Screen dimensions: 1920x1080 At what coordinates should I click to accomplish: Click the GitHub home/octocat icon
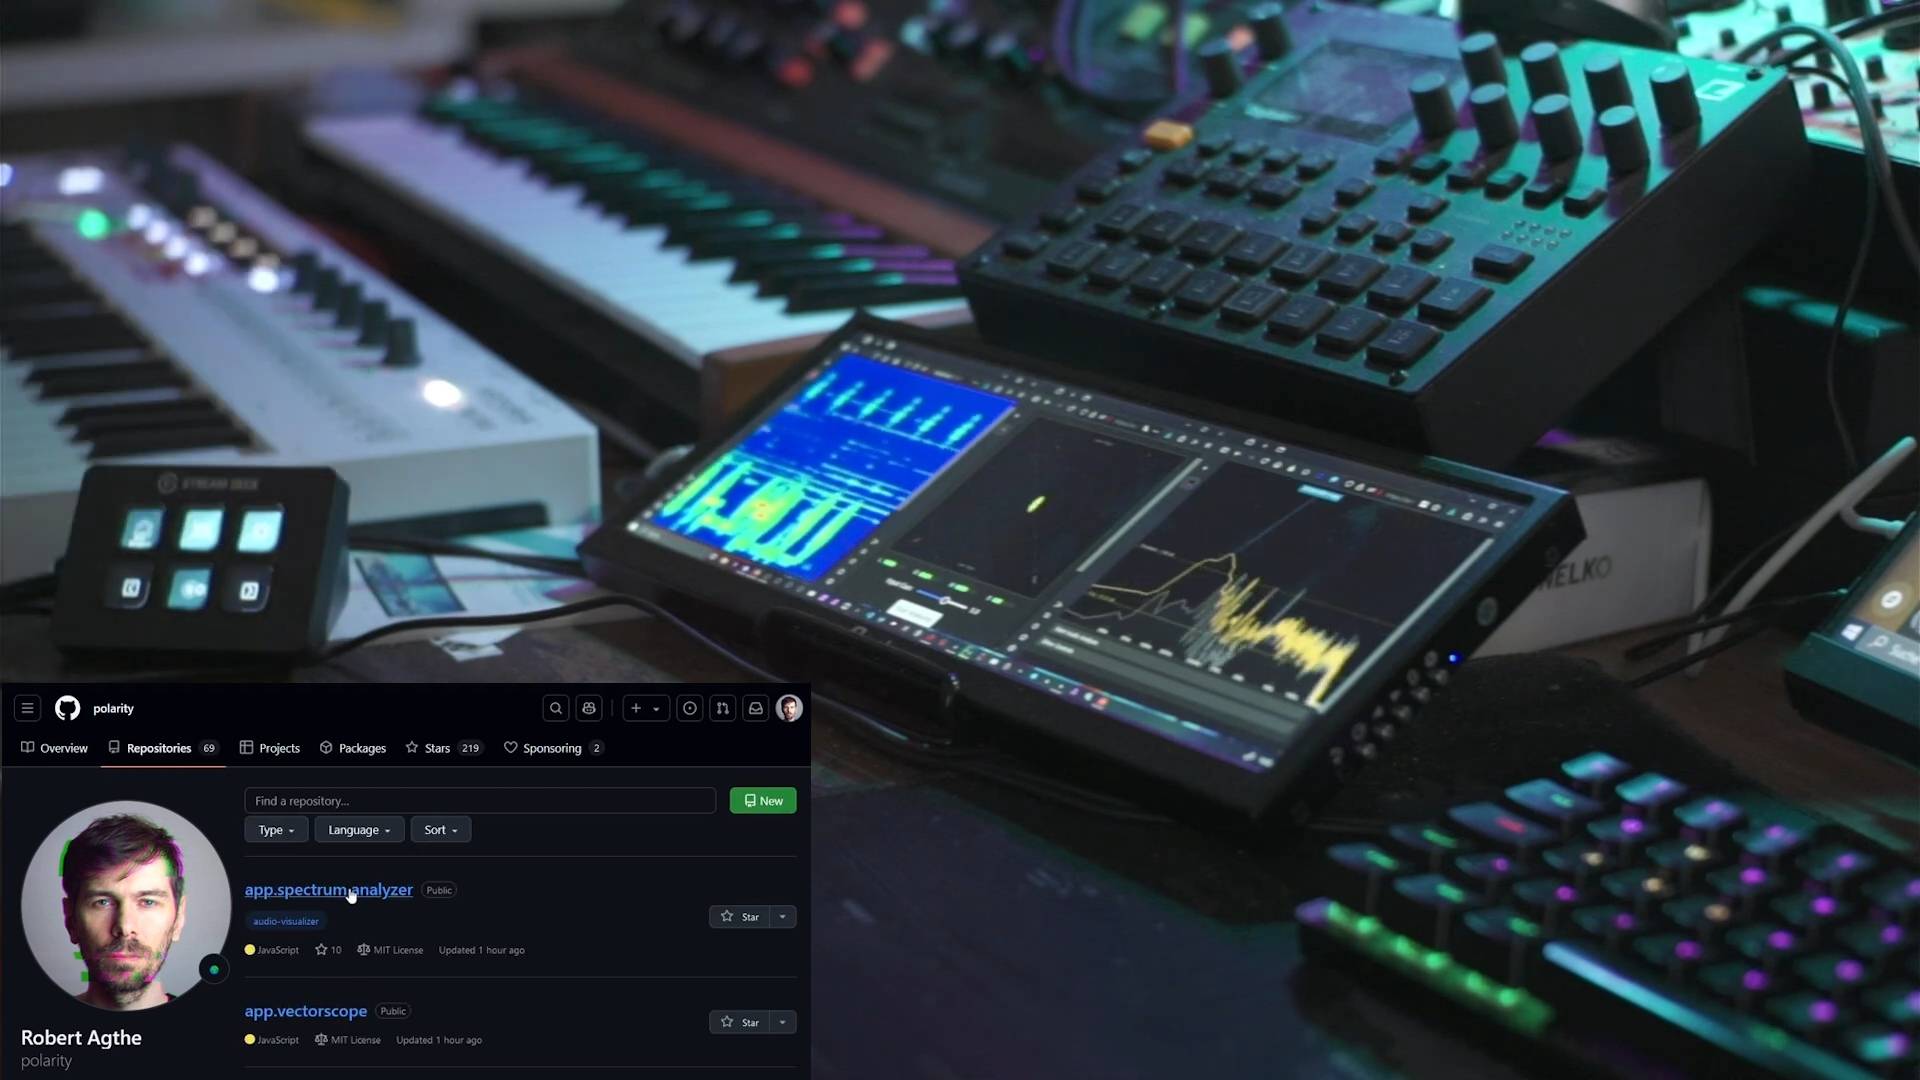(x=66, y=708)
